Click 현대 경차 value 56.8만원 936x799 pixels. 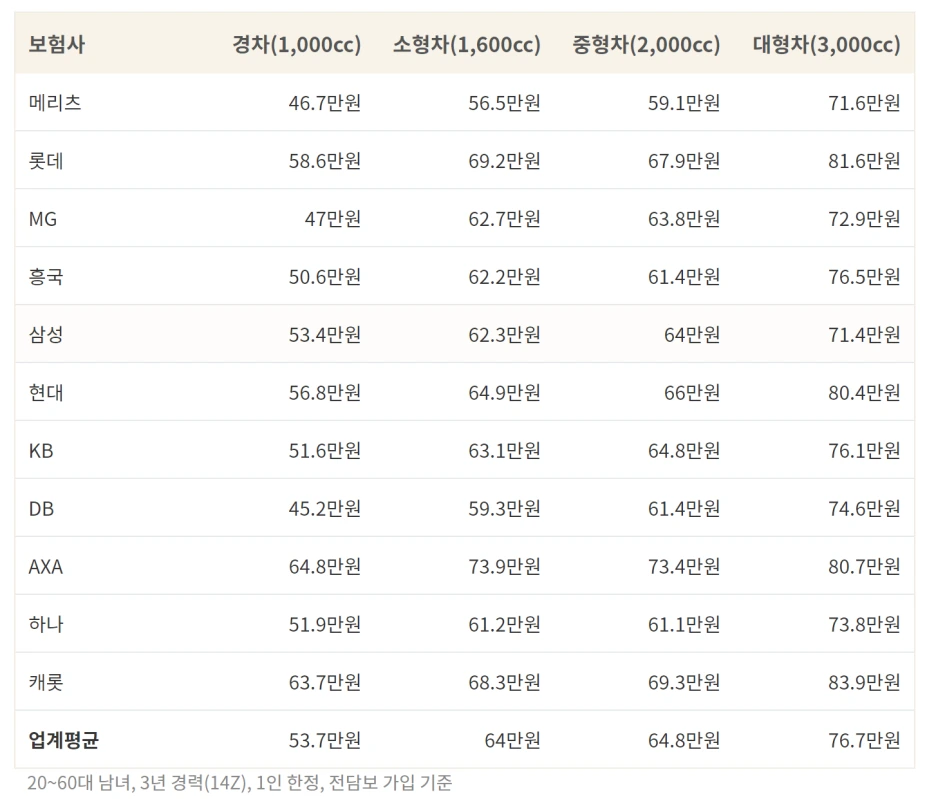325,392
